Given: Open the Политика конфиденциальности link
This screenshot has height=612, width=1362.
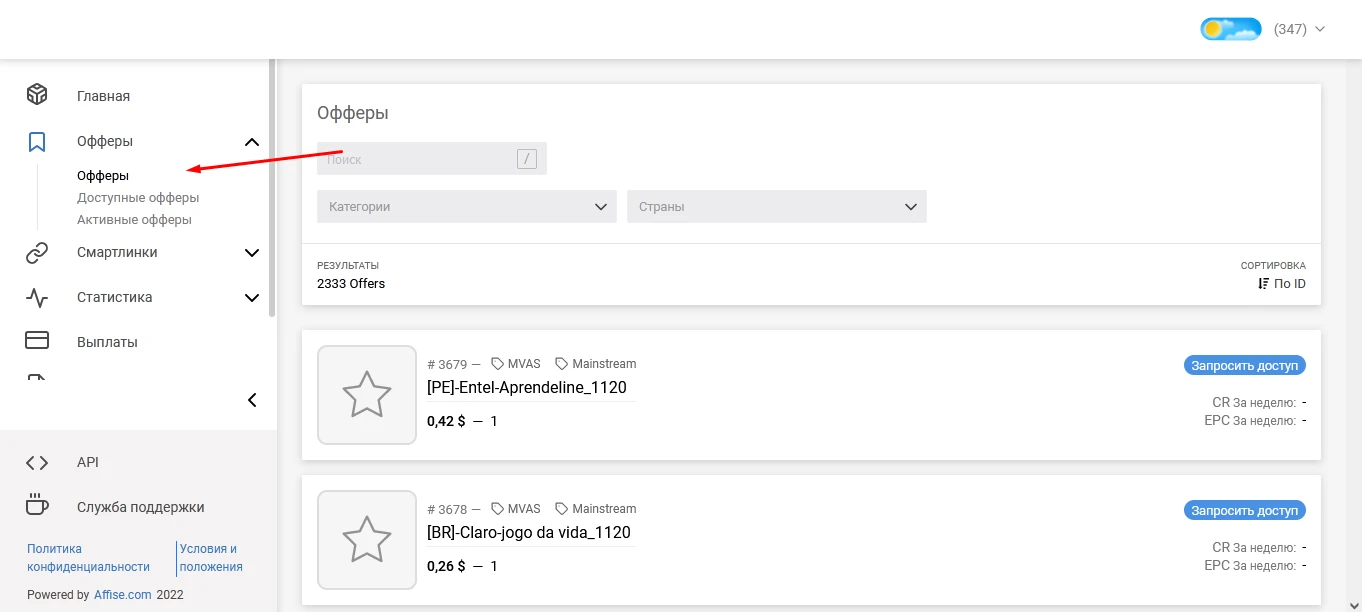Looking at the screenshot, I should click(x=88, y=558).
